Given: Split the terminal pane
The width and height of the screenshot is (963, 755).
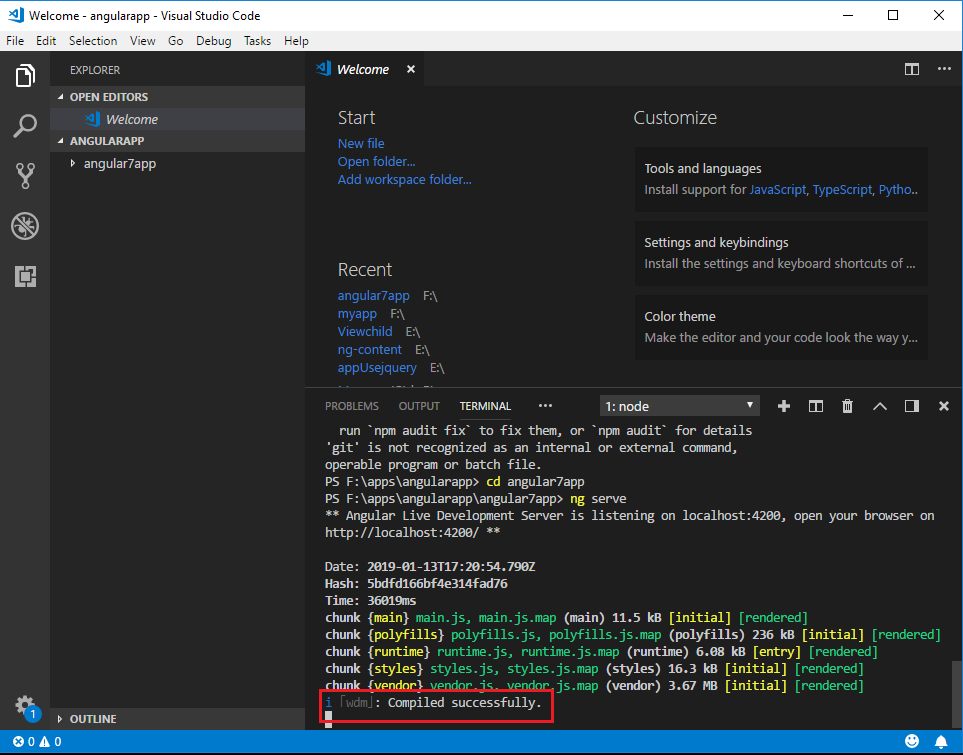Looking at the screenshot, I should tap(816, 406).
